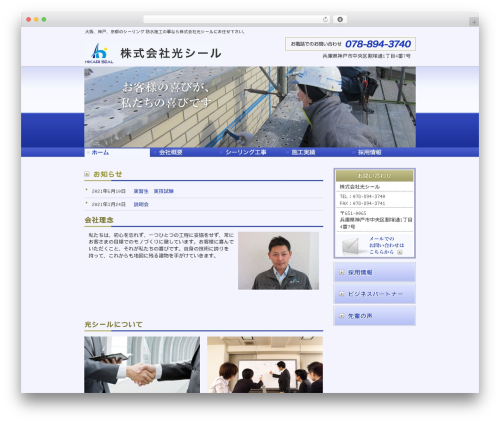
Task: Open the 採用情報 sidebar banner
Action: click(x=374, y=272)
